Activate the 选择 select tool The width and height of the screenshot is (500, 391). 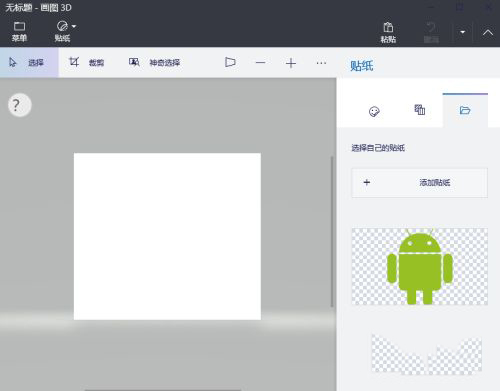click(29, 62)
